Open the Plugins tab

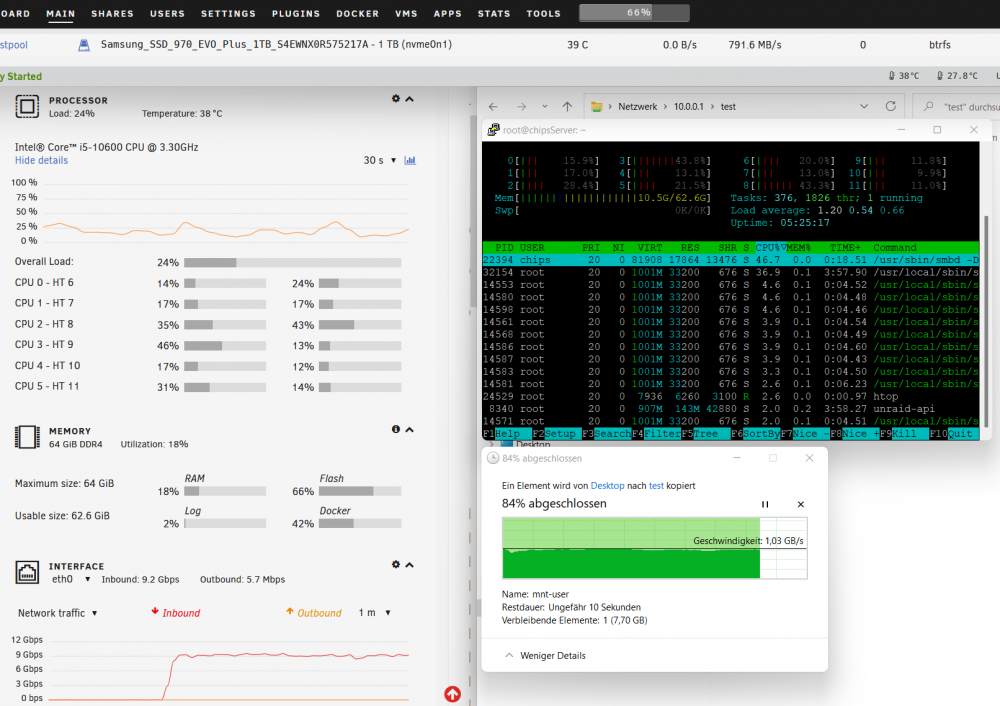coord(296,13)
